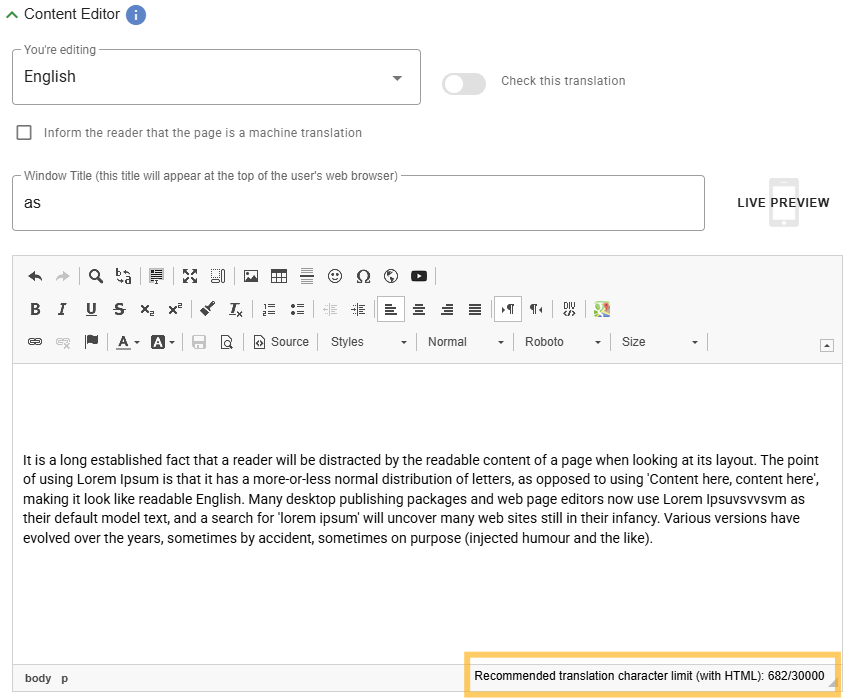The image size is (850, 699).
Task: Insert an image using the image icon
Action: tap(251, 277)
